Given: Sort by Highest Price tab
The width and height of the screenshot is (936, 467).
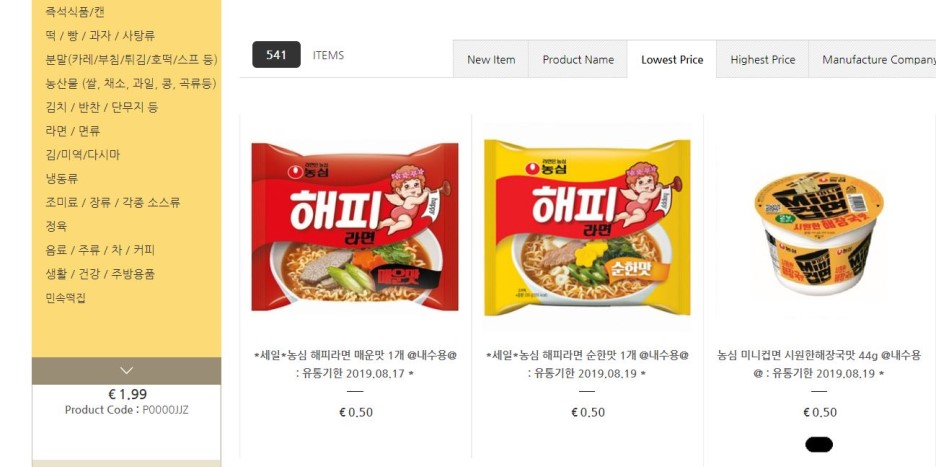Looking at the screenshot, I should (x=762, y=60).
